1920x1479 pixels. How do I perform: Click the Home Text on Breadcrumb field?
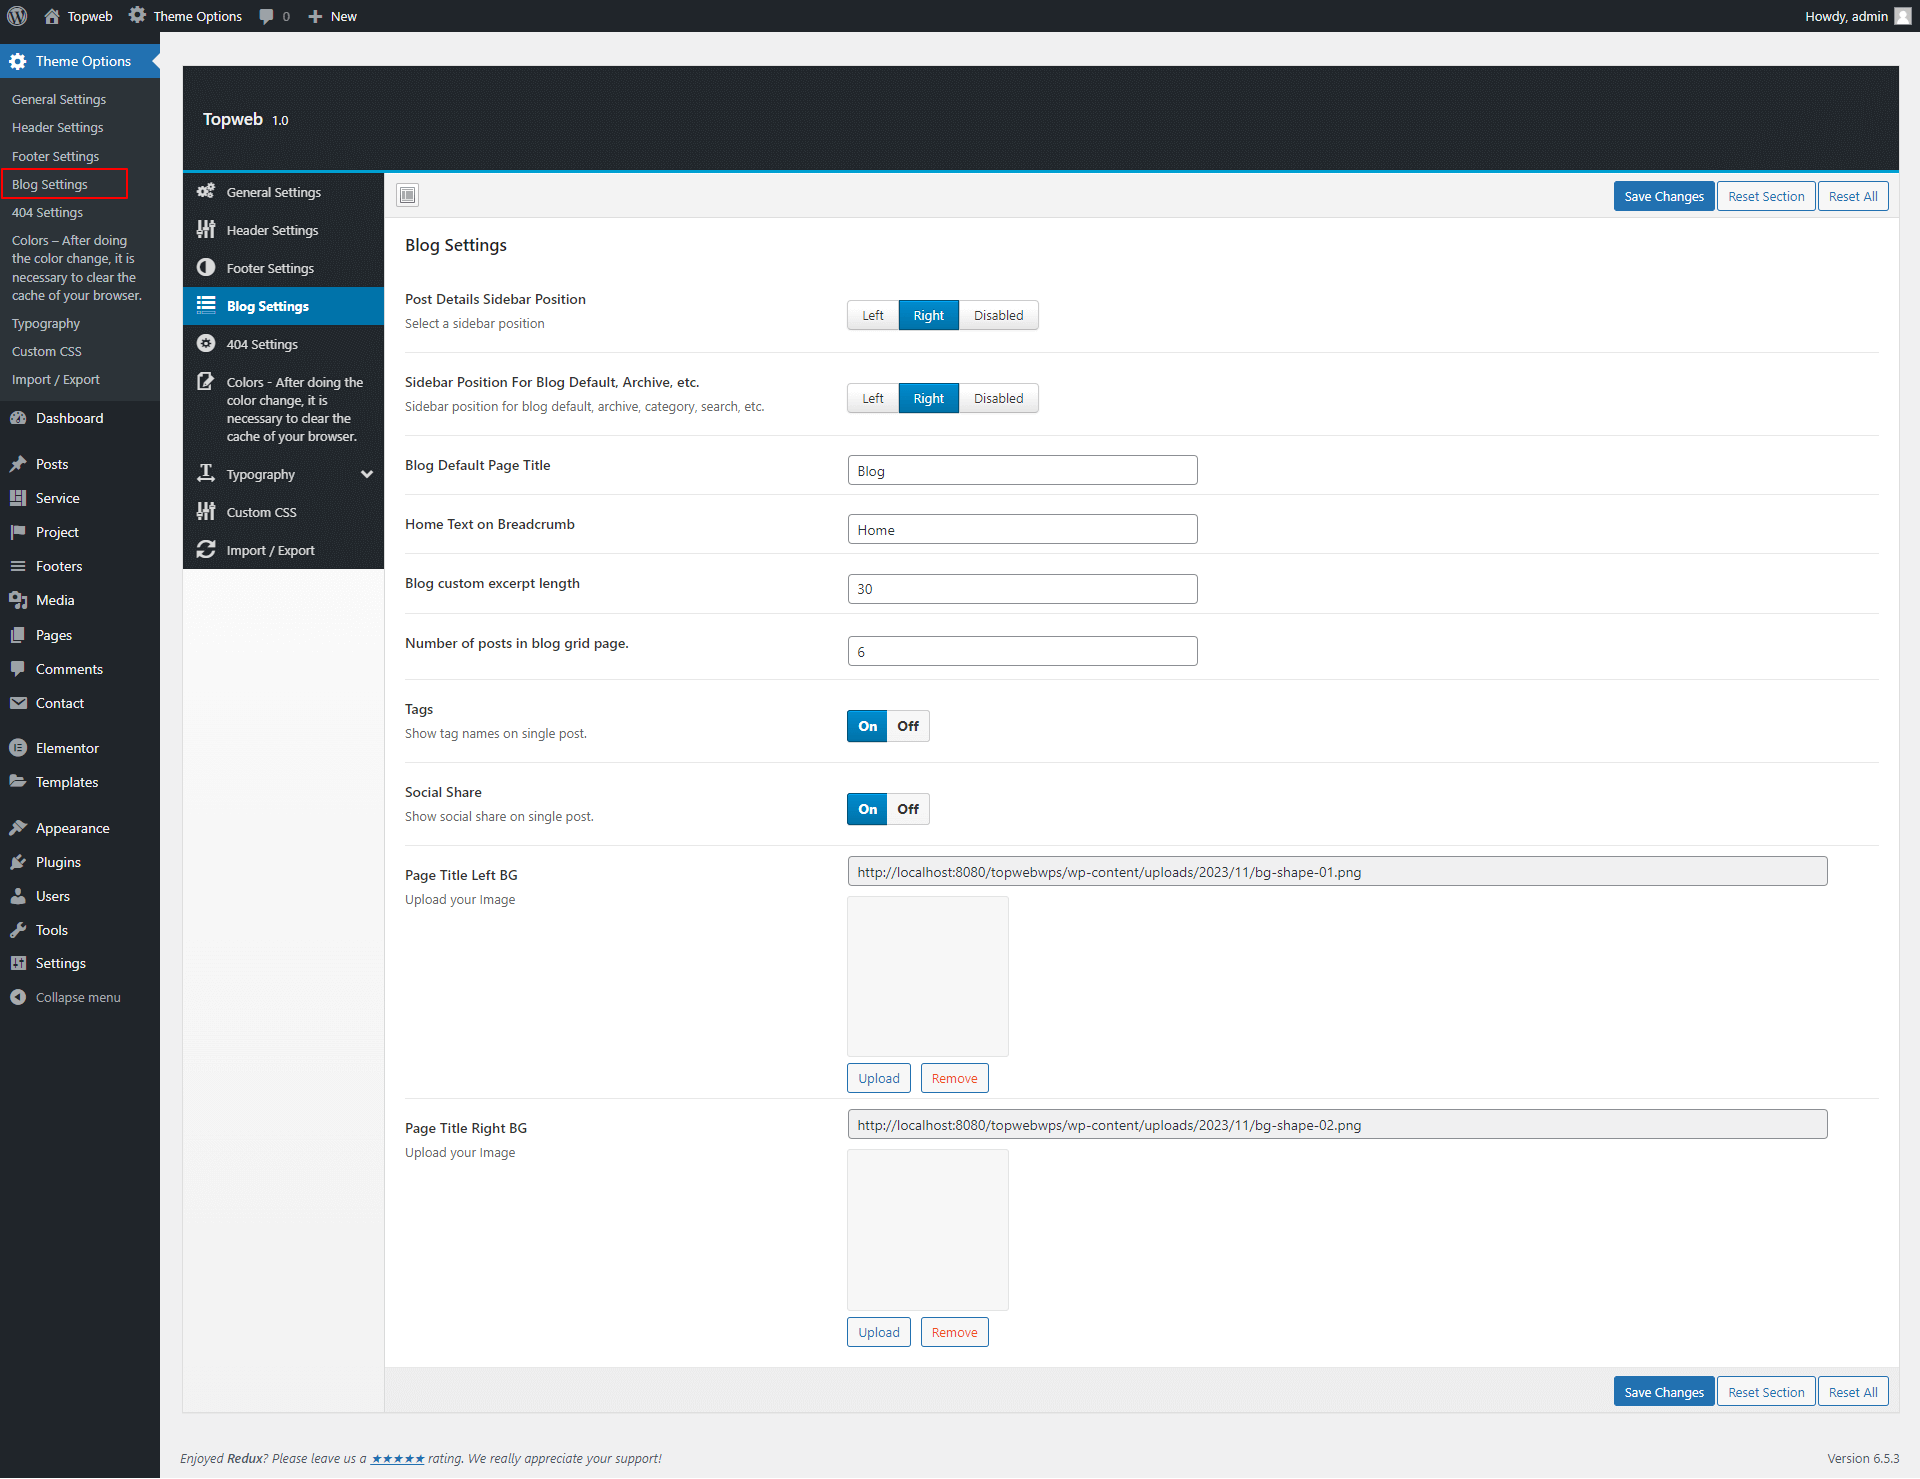pos(1022,529)
